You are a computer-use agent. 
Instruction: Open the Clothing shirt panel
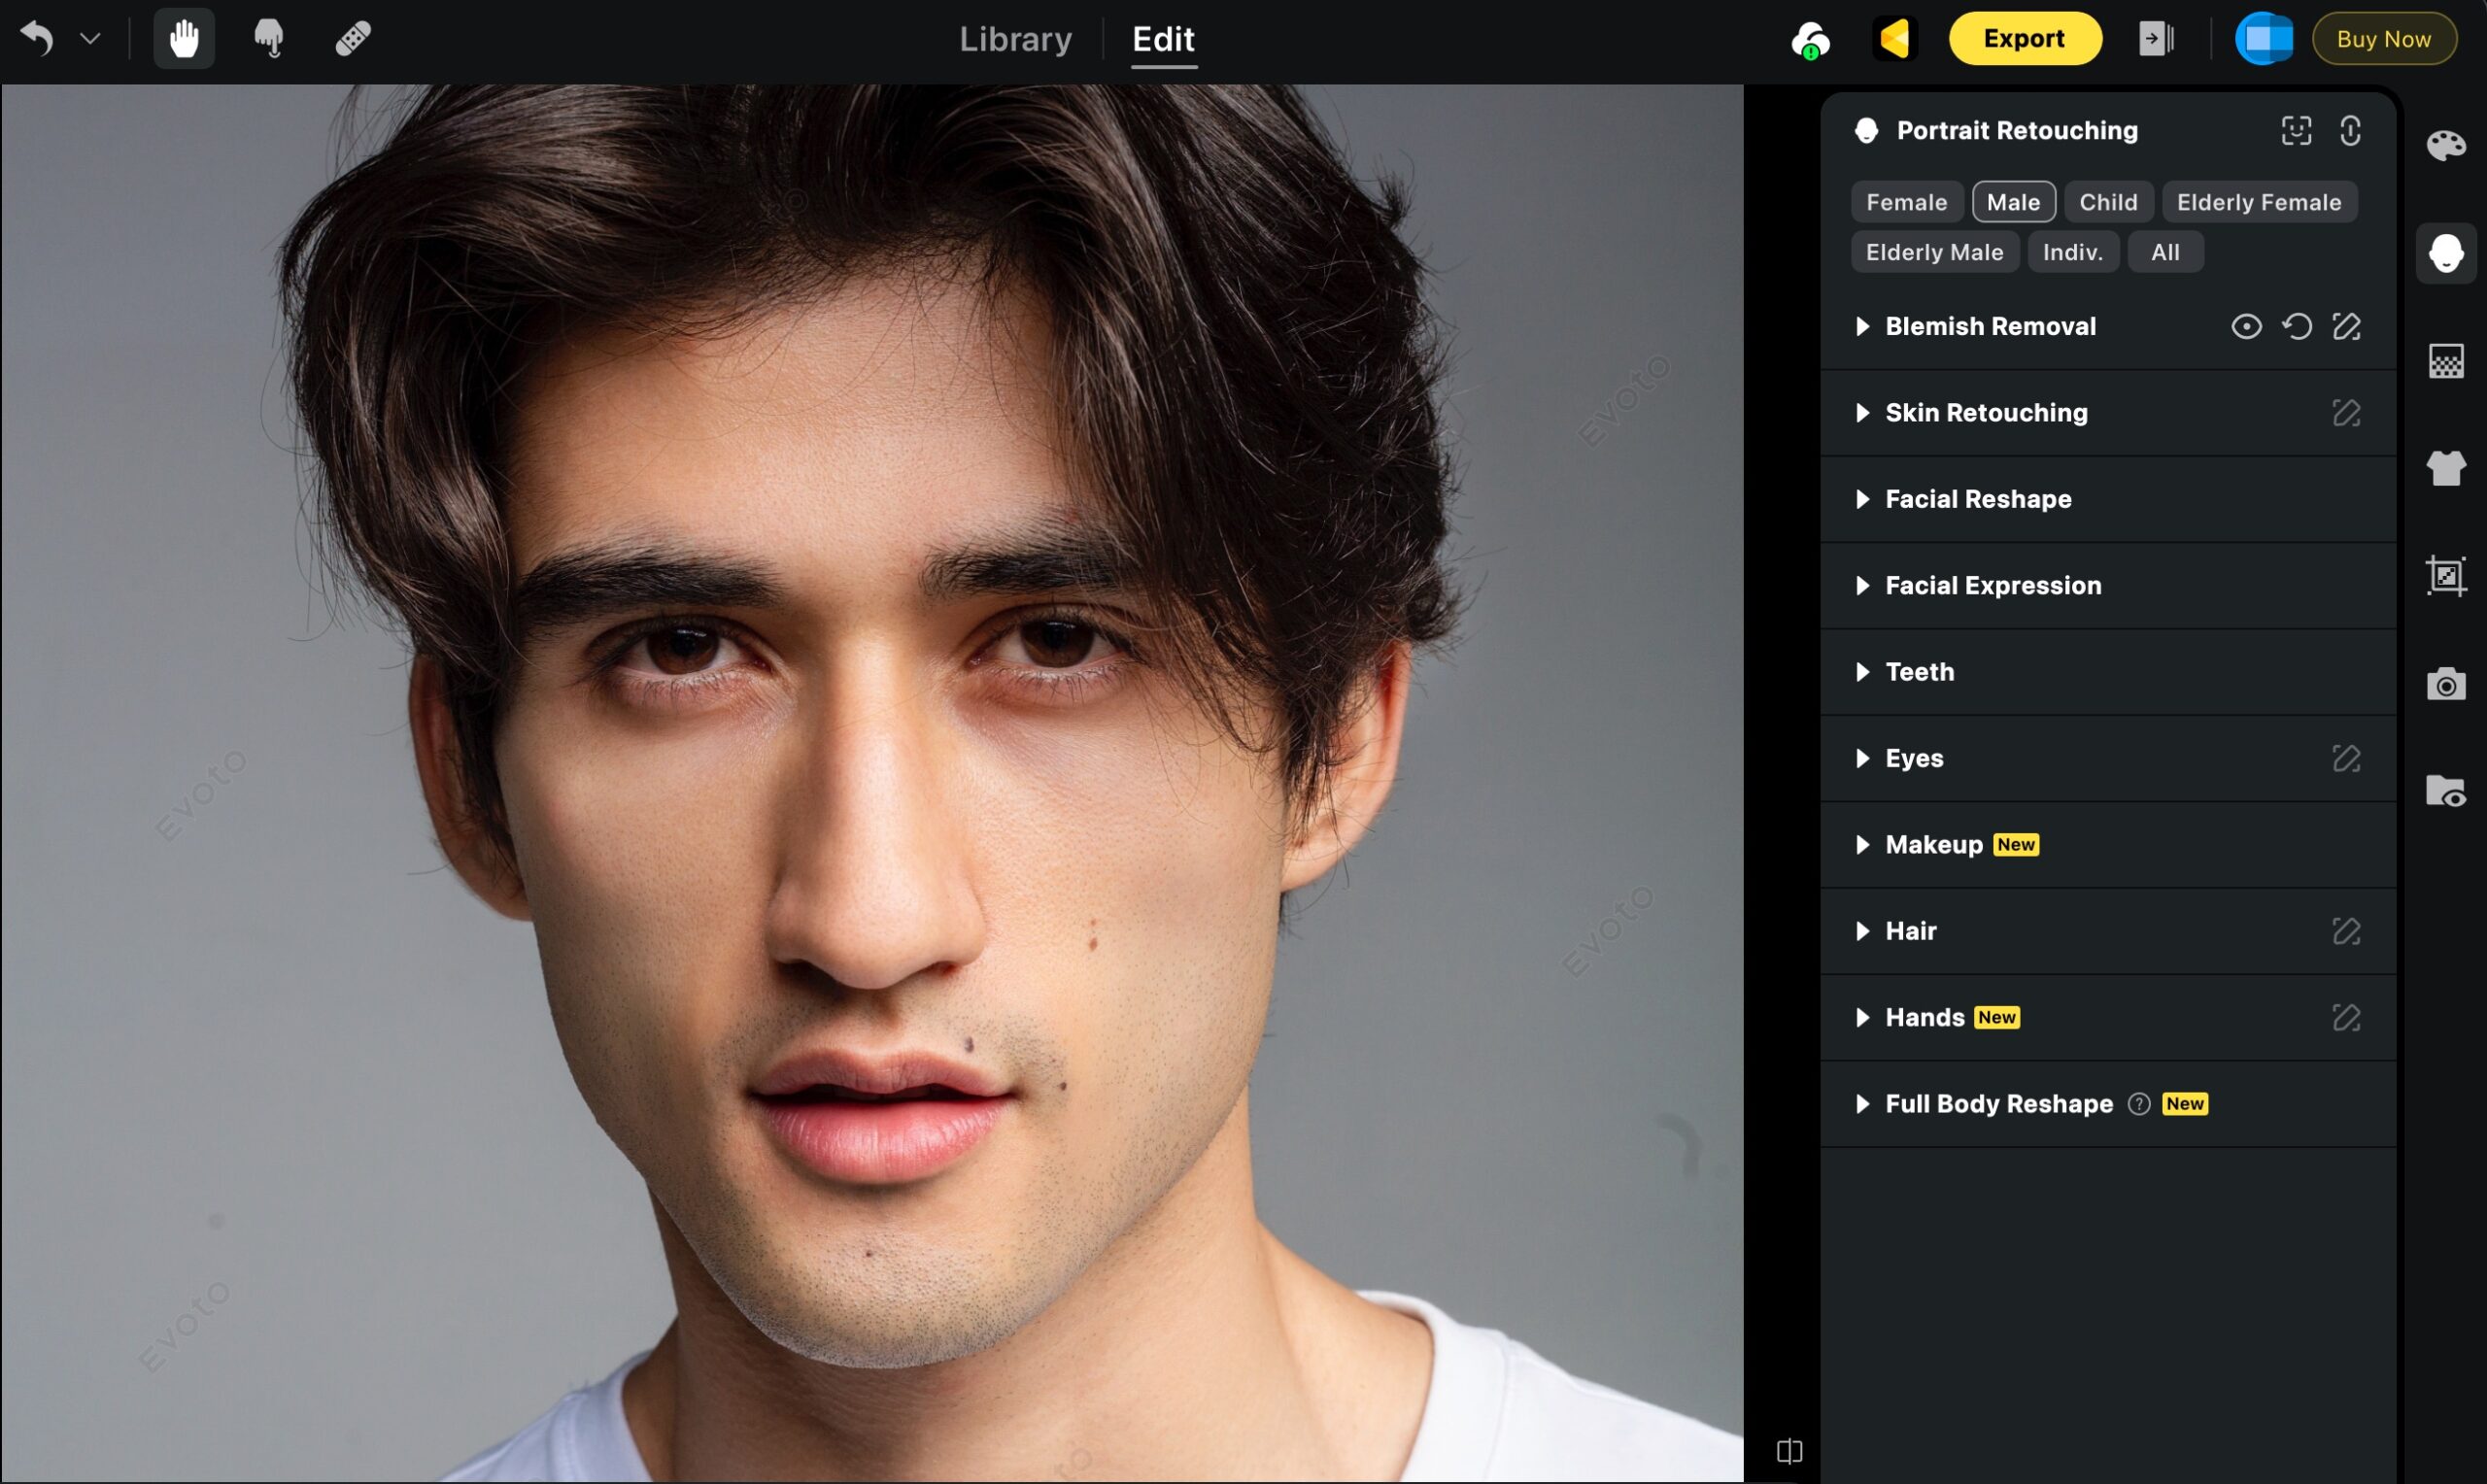(x=2445, y=468)
